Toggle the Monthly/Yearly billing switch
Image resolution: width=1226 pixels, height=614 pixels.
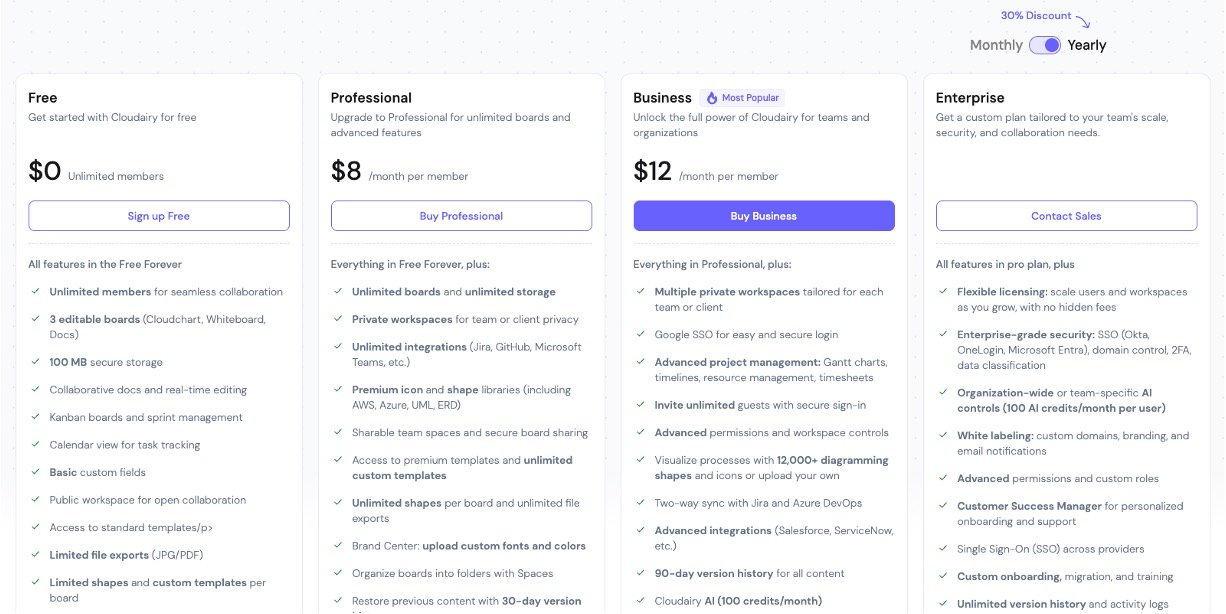point(1045,45)
